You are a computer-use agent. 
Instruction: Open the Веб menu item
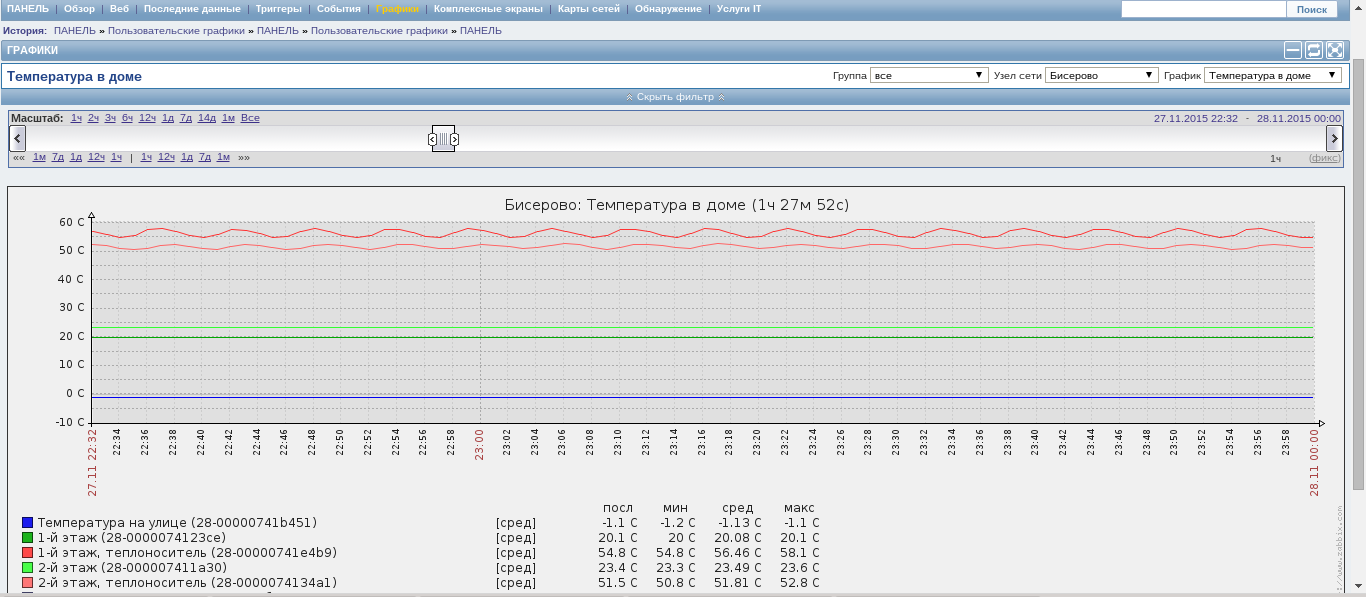pyautogui.click(x=119, y=9)
